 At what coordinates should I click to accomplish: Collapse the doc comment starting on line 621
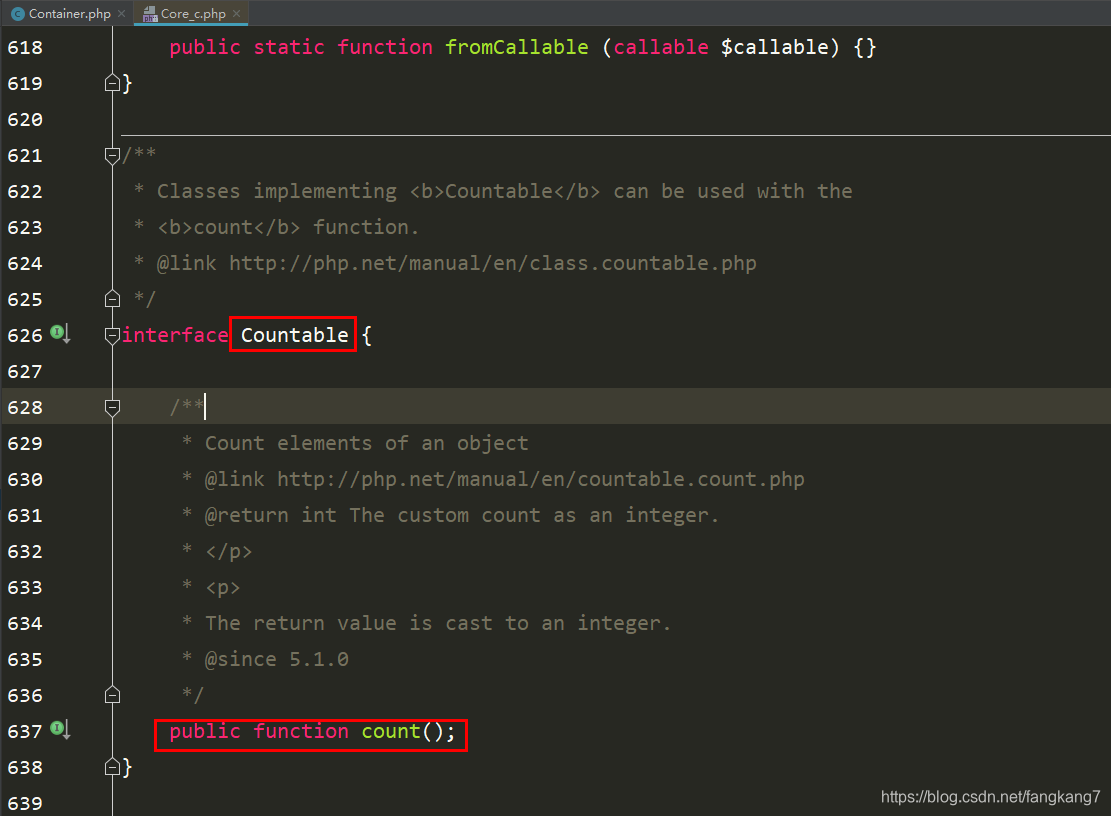(x=112, y=156)
